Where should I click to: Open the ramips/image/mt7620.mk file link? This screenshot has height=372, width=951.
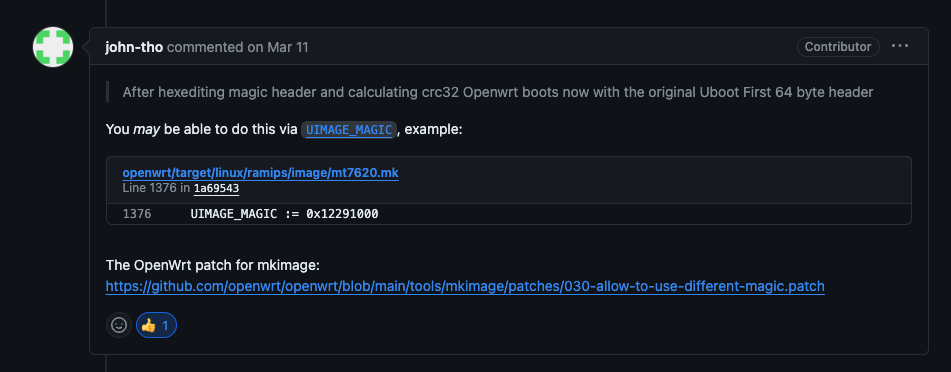261,173
